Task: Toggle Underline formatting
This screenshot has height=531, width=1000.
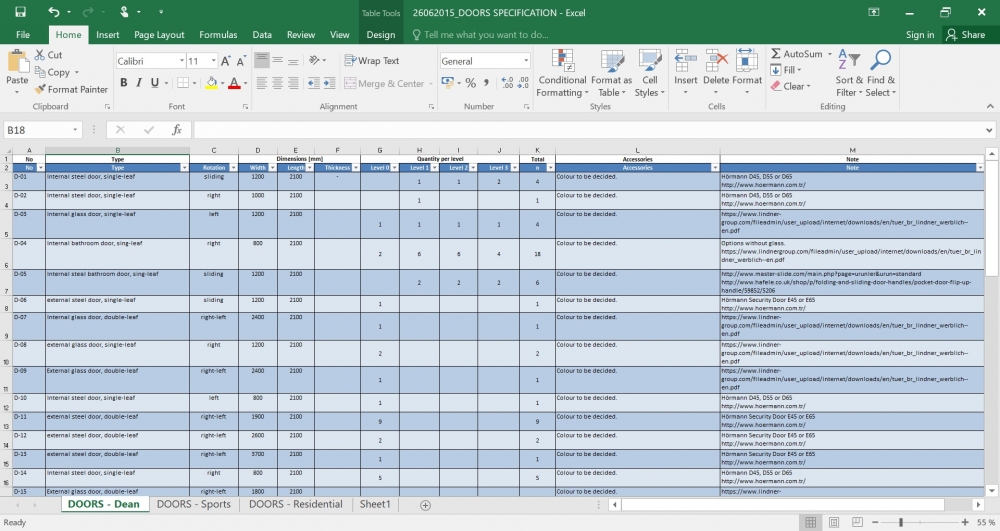Action: tap(154, 83)
